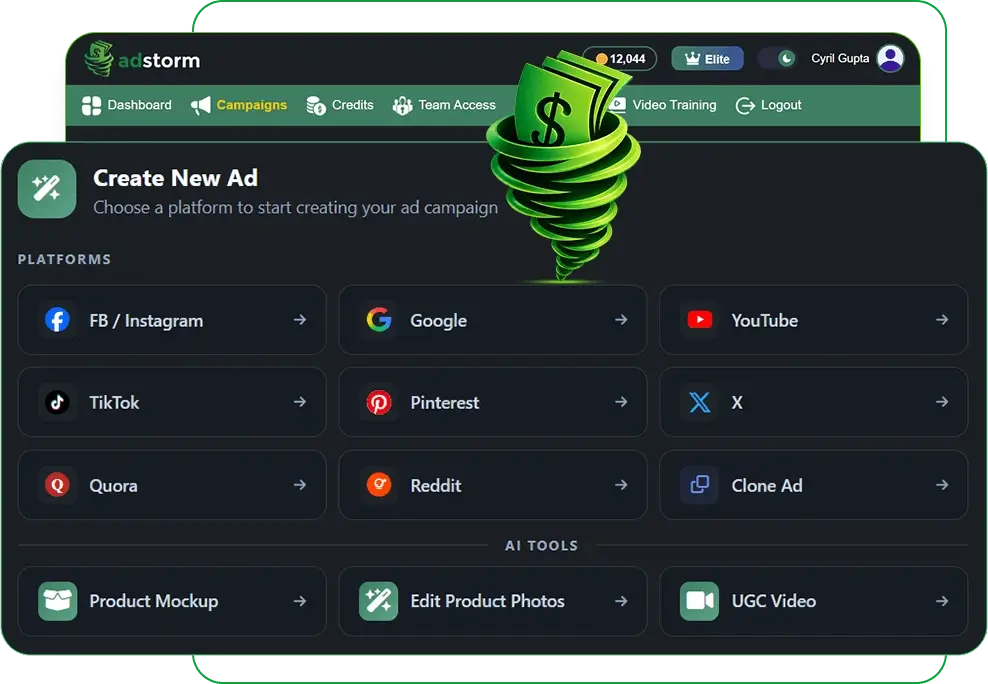Click the crown icon in Elite badge
988x684 pixels.
coord(692,59)
